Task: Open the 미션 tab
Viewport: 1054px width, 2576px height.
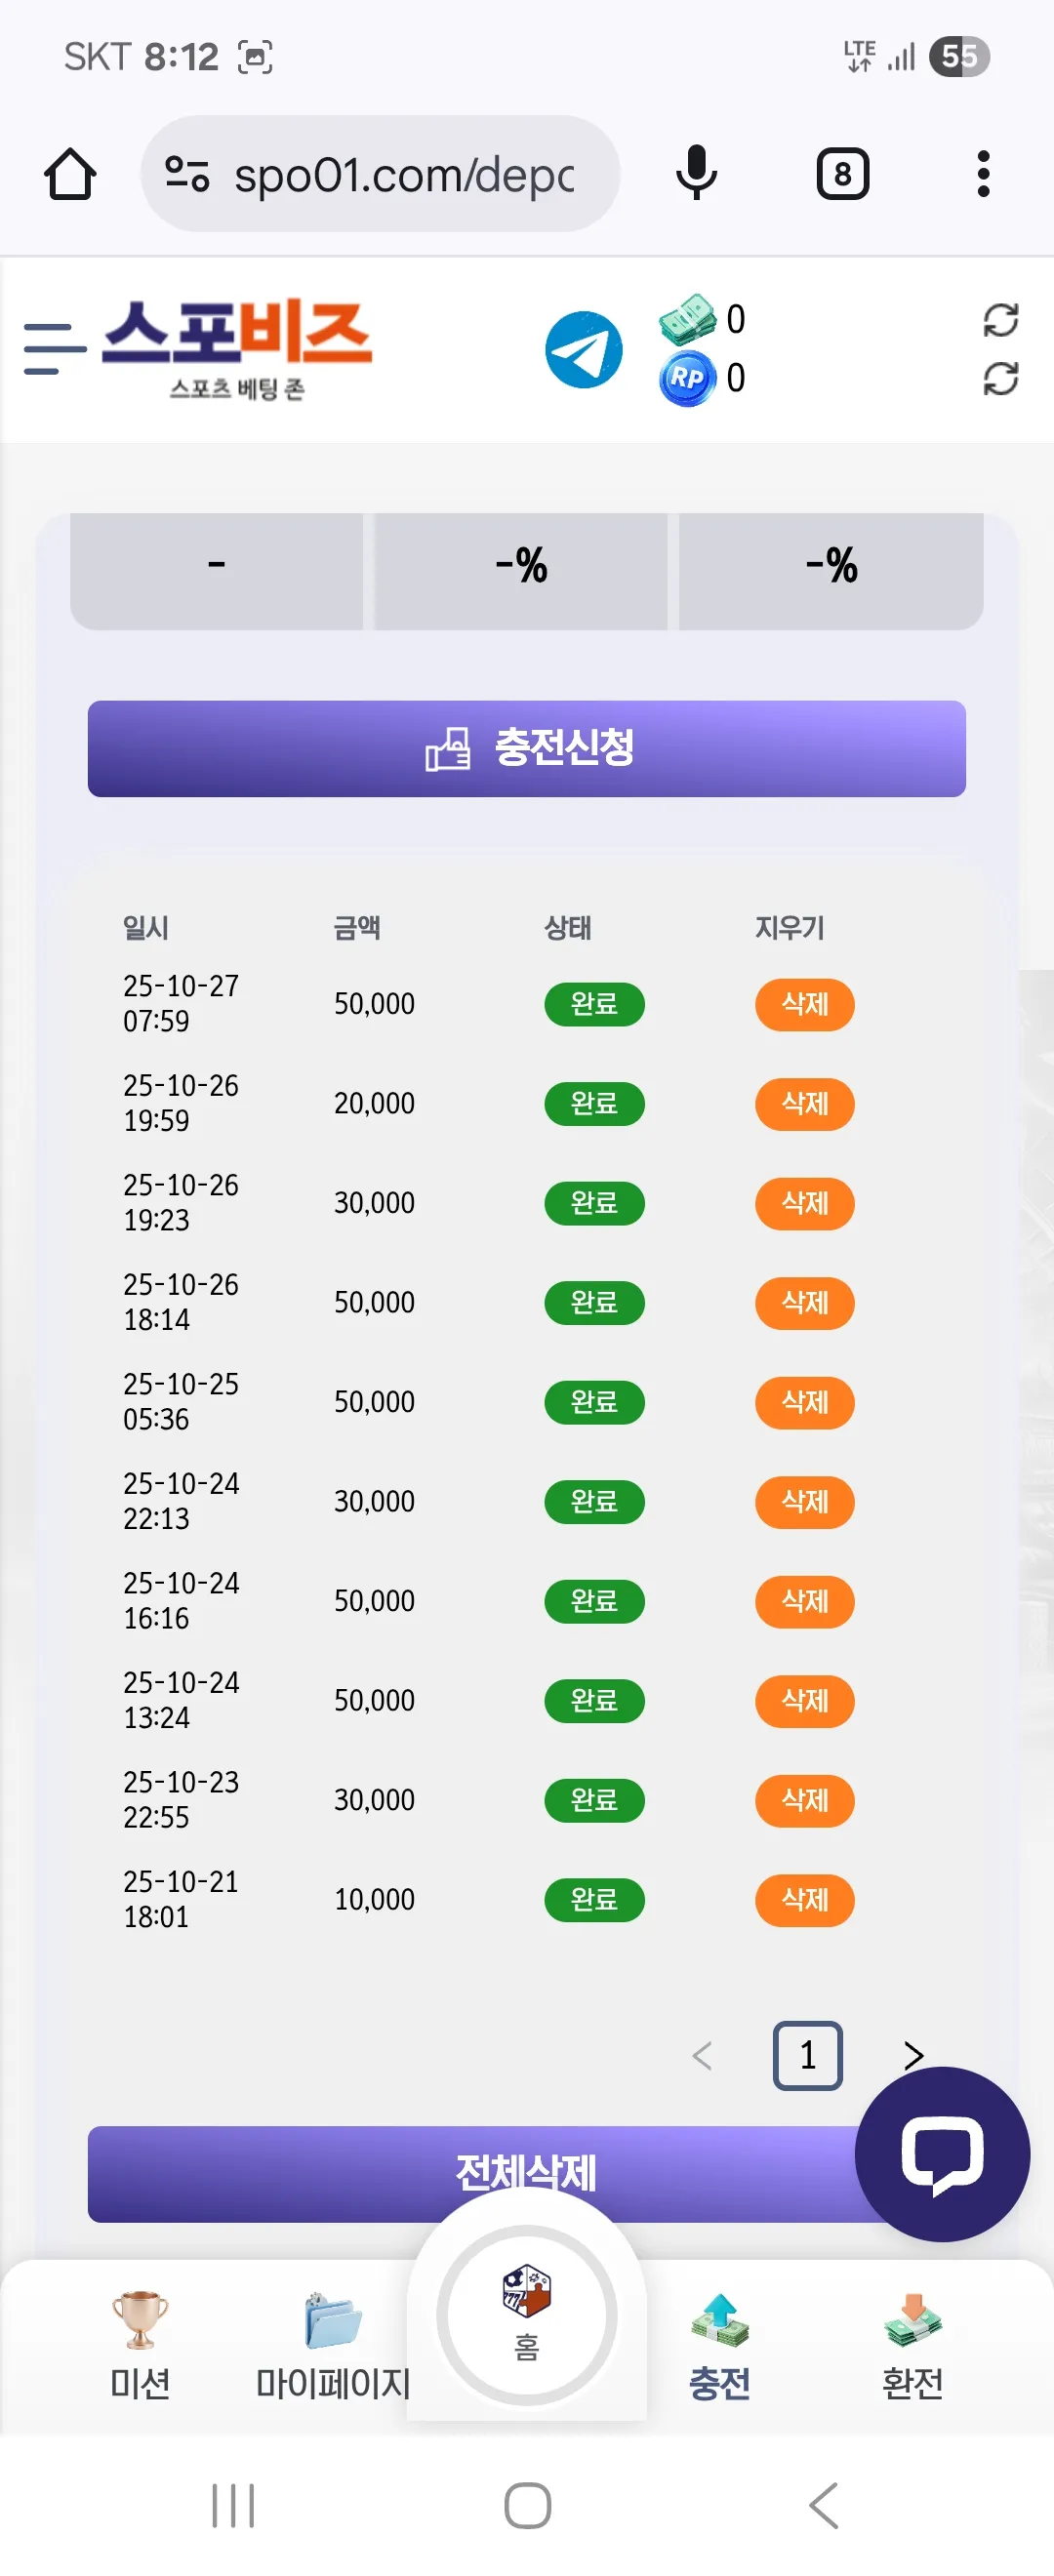Action: [140, 2346]
